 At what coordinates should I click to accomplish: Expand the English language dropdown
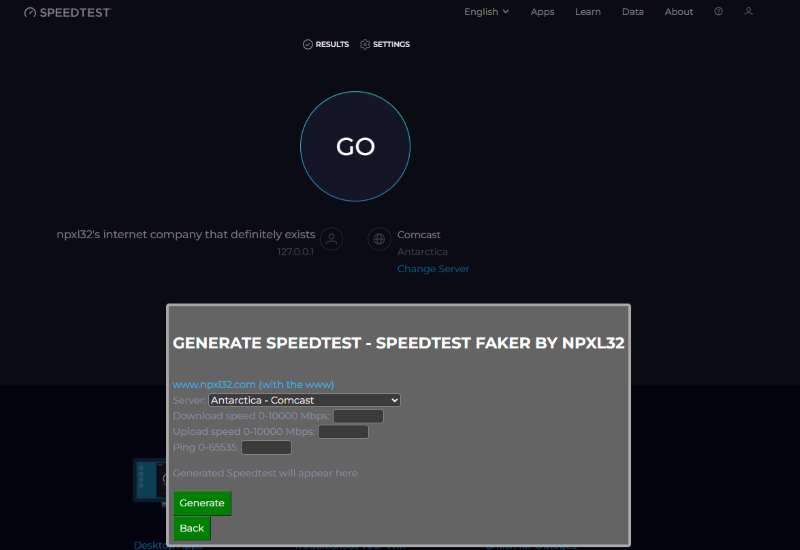point(486,12)
